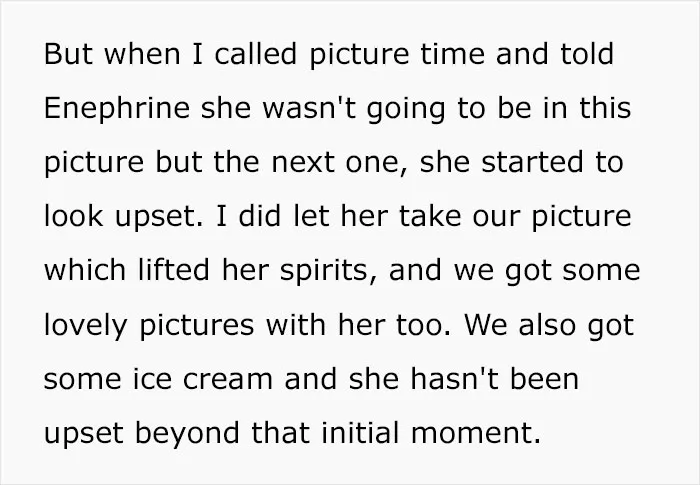
Task: Click the word "lovely" in the text
Action: click(x=86, y=326)
